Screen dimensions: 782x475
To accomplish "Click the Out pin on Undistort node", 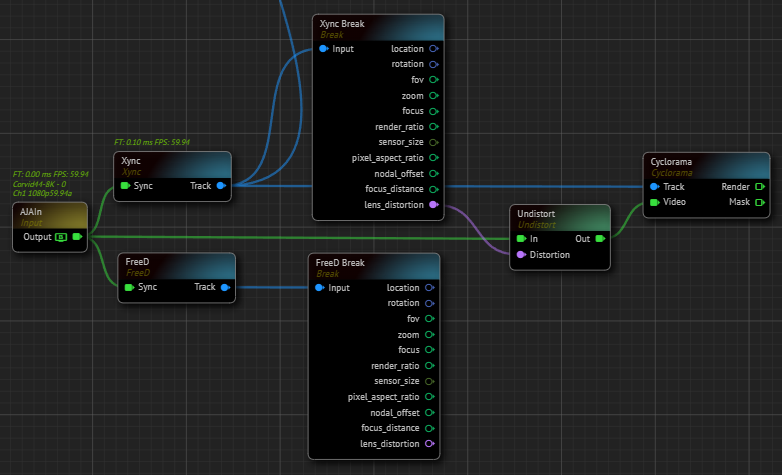I will click(x=600, y=238).
